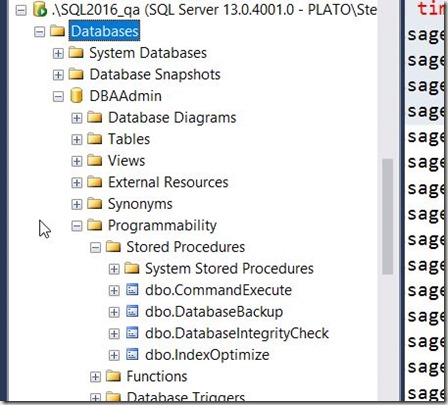Click the Synonyms folder icon
The image size is (448, 405).
95,203
